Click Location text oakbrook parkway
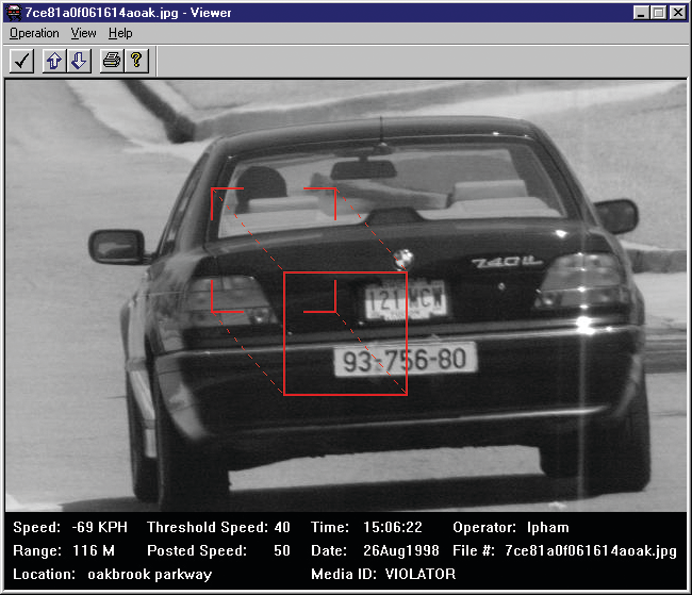 point(150,574)
